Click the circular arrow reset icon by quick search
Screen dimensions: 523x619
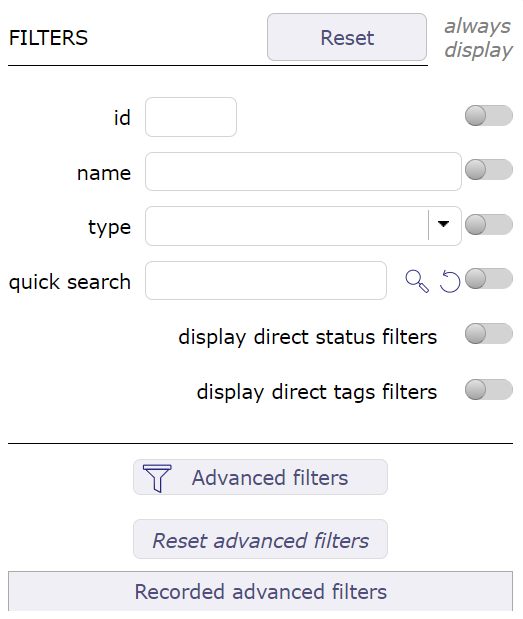point(450,281)
